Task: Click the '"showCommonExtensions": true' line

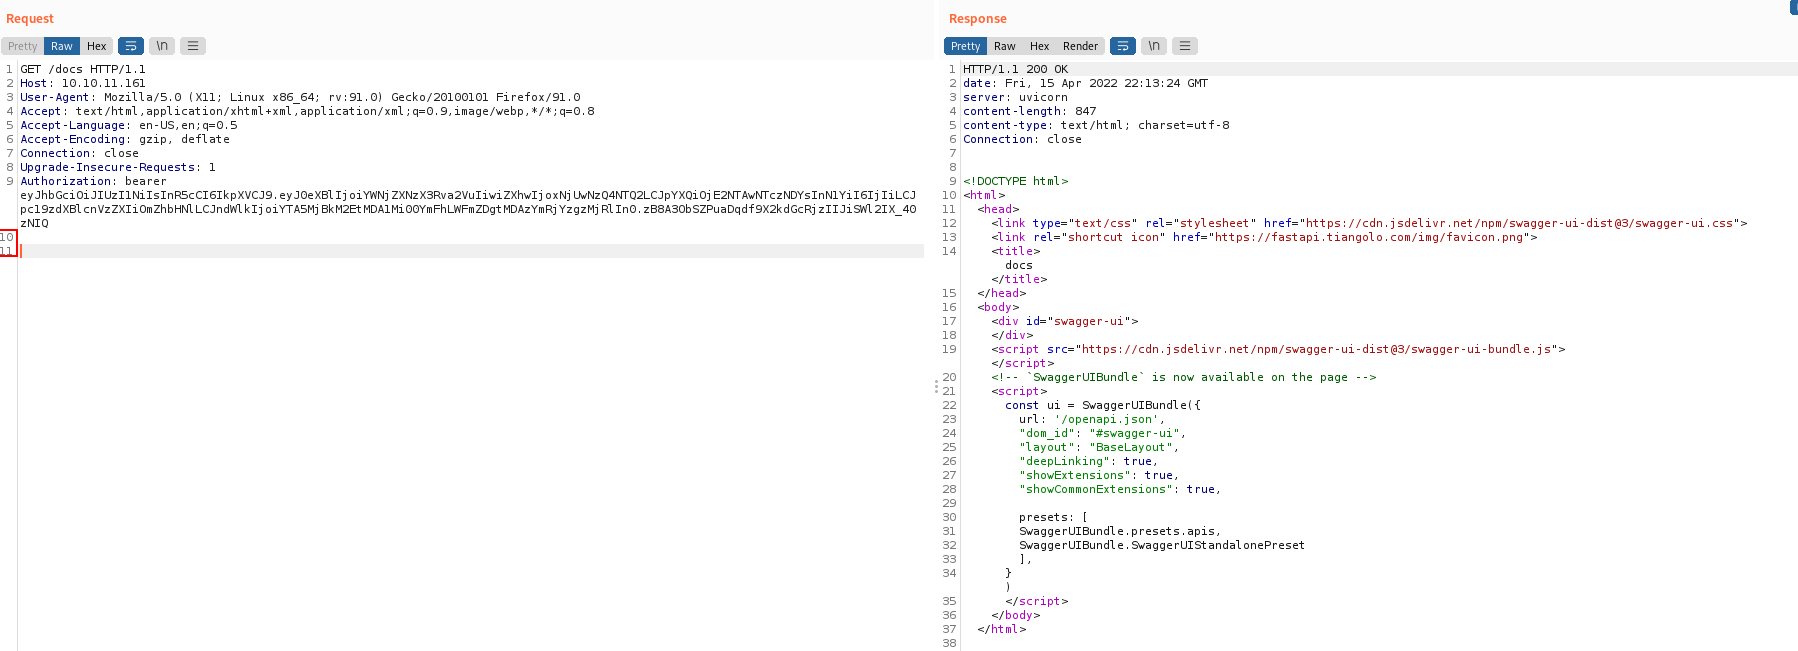Action: [1120, 490]
